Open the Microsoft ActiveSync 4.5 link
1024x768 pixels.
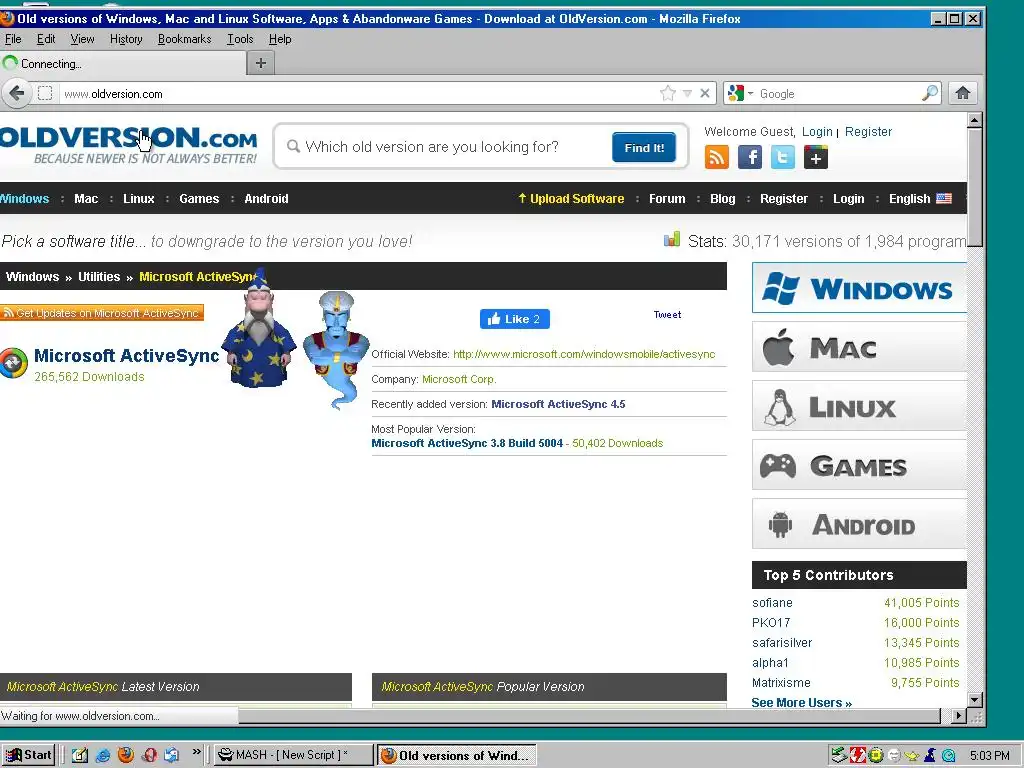(x=558, y=404)
